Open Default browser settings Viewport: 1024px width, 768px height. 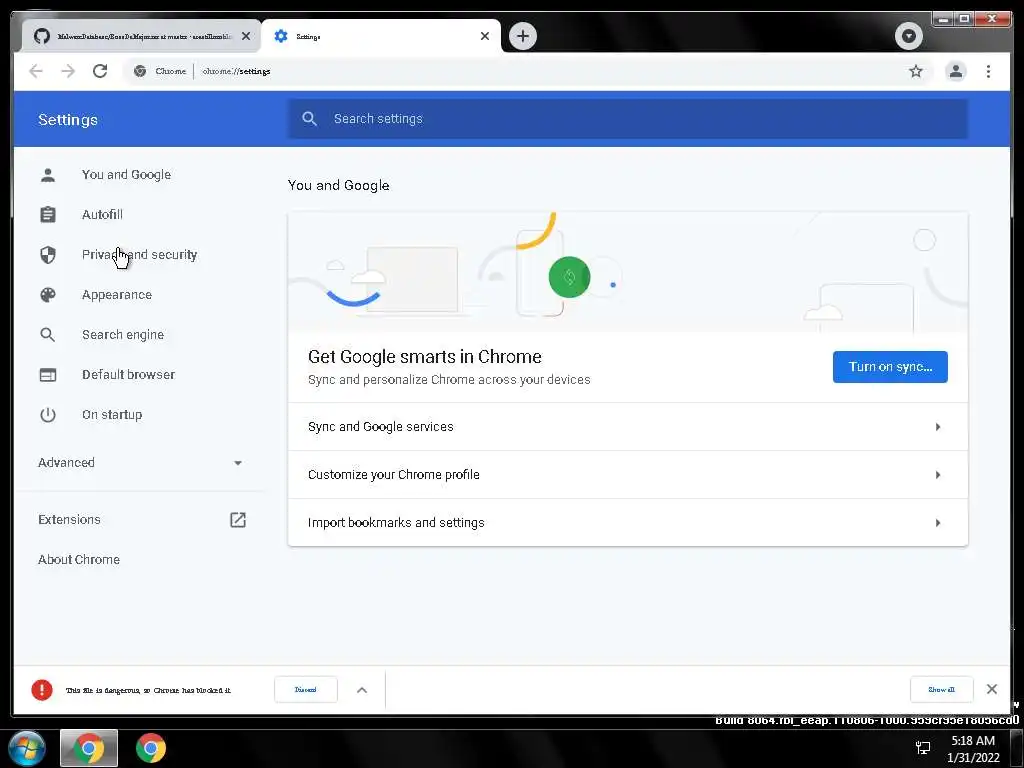pos(129,374)
